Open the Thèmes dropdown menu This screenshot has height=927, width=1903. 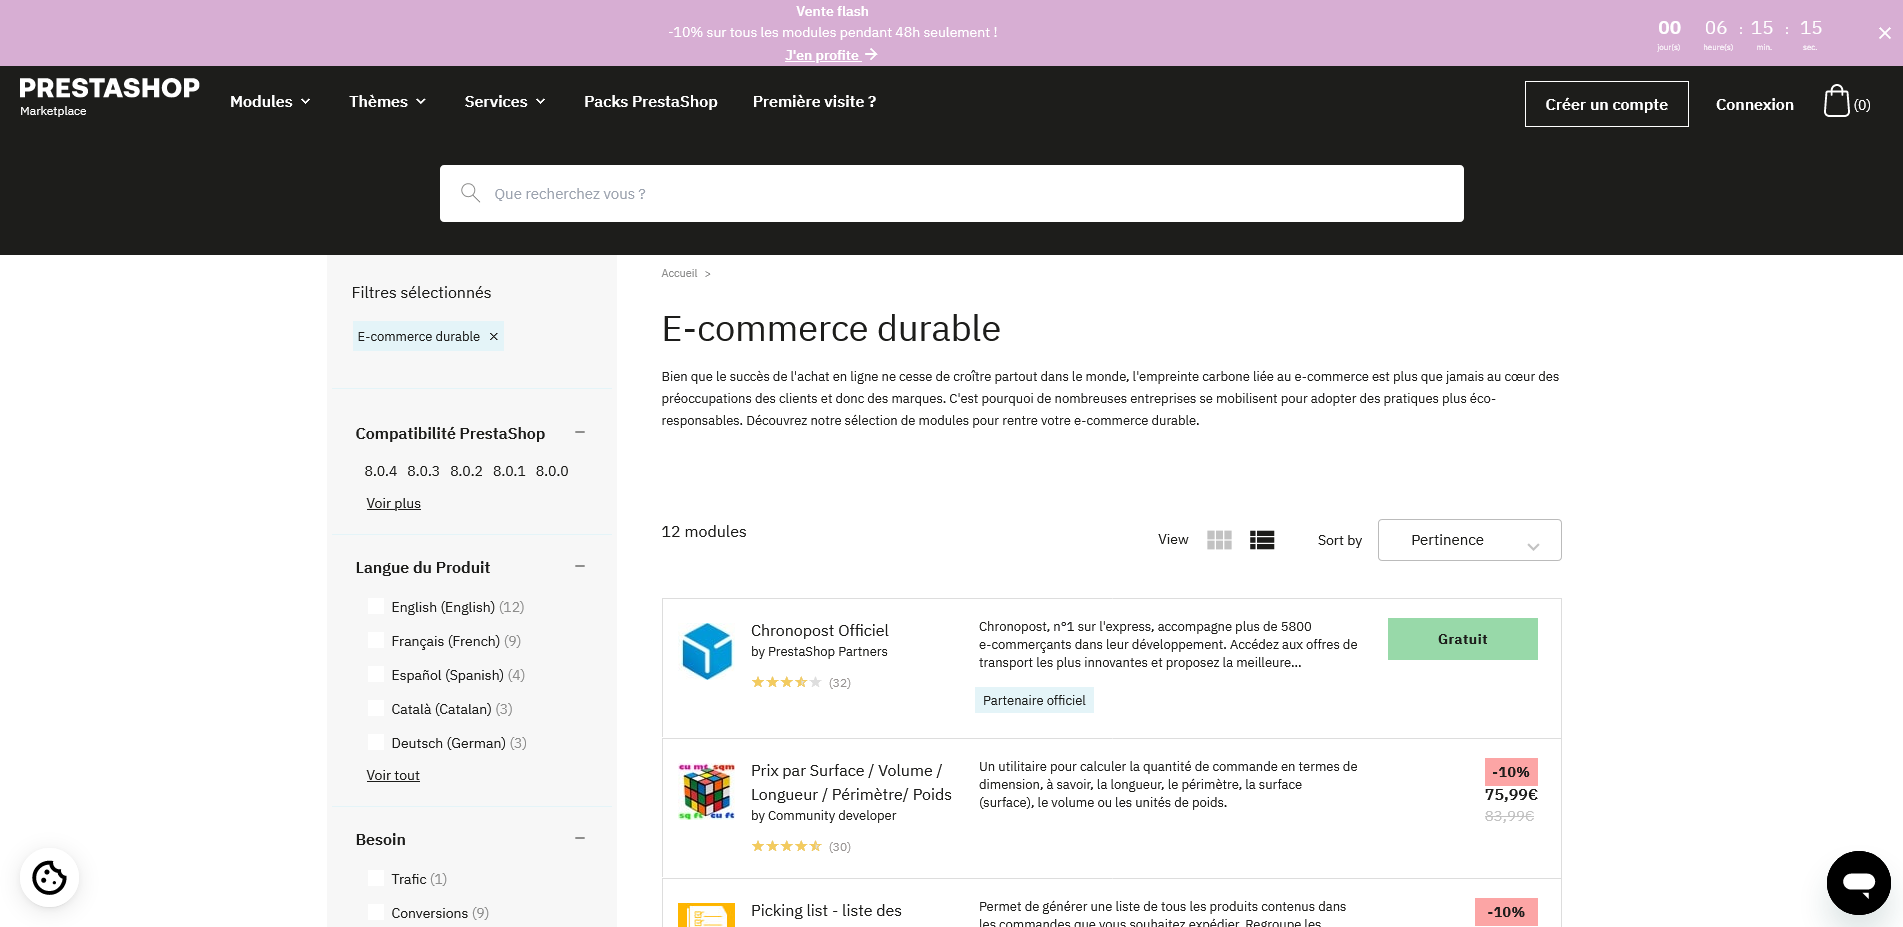tap(387, 102)
